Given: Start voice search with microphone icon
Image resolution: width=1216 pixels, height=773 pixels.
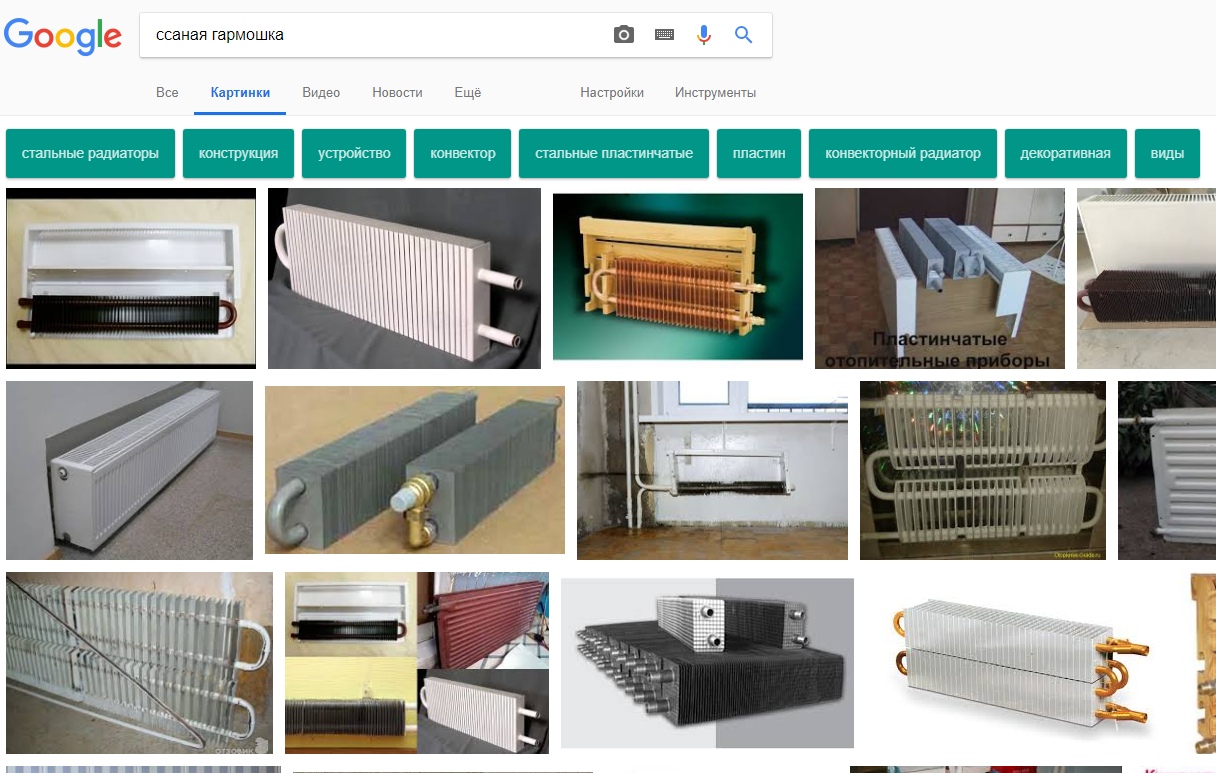Looking at the screenshot, I should point(704,35).
